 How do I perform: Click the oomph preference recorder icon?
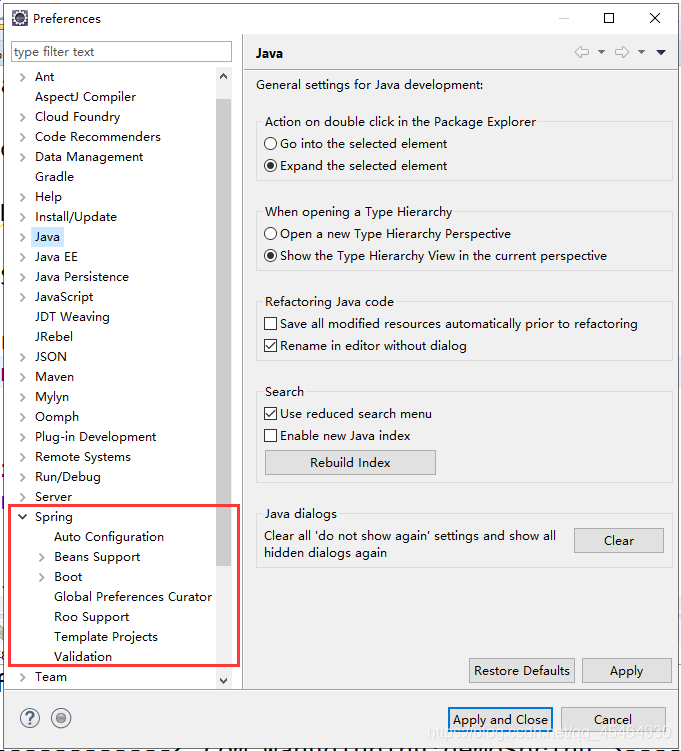pyautogui.click(x=61, y=718)
